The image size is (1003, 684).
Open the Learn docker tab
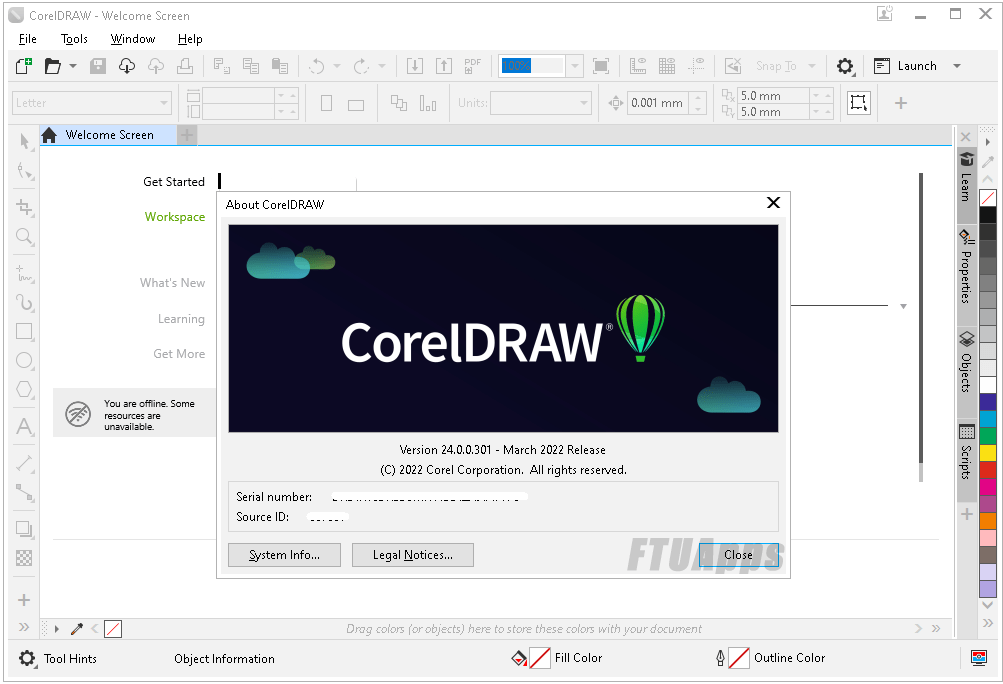click(x=966, y=176)
